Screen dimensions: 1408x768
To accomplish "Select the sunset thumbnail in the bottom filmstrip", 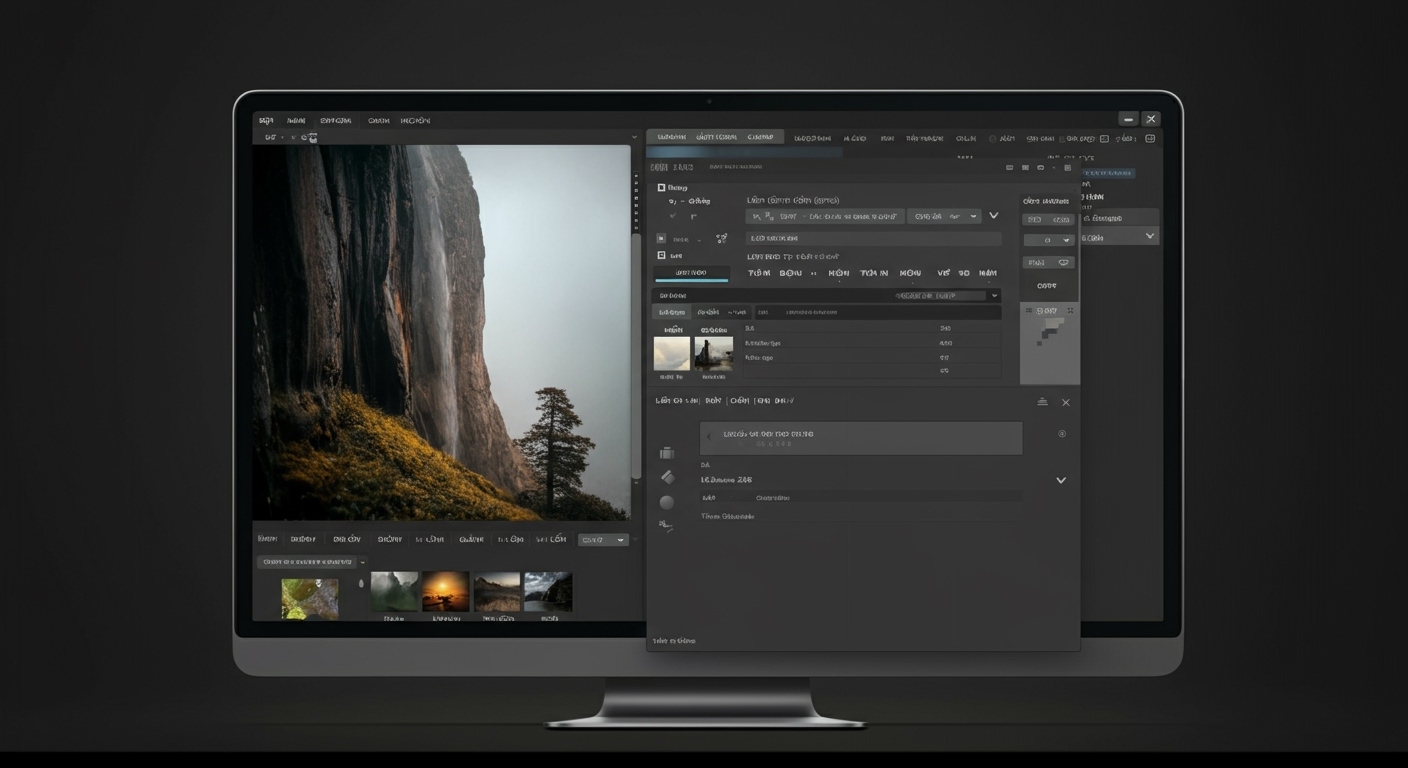I will pos(446,592).
